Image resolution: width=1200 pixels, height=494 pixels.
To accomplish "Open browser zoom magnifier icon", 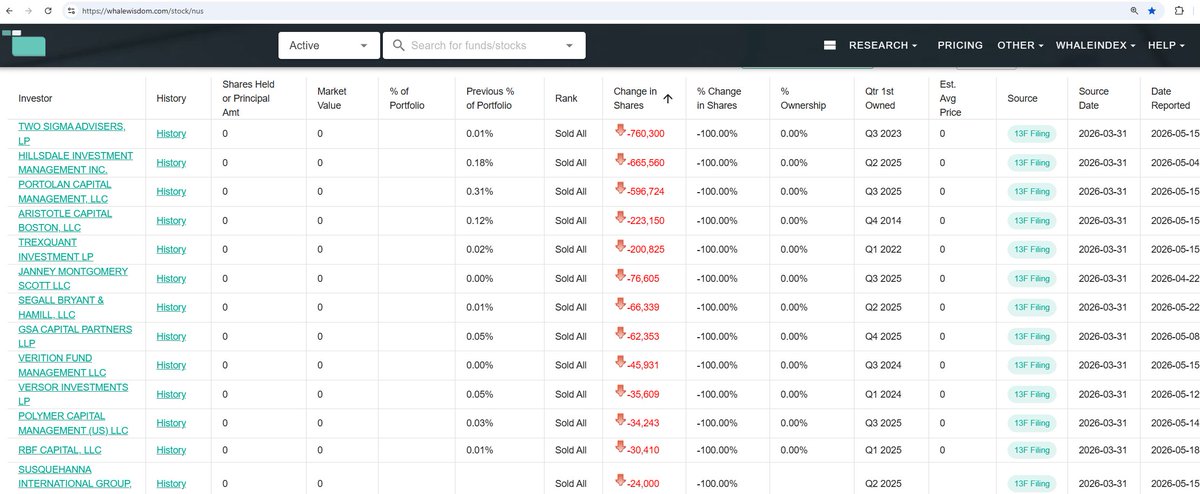I will (x=1134, y=9).
